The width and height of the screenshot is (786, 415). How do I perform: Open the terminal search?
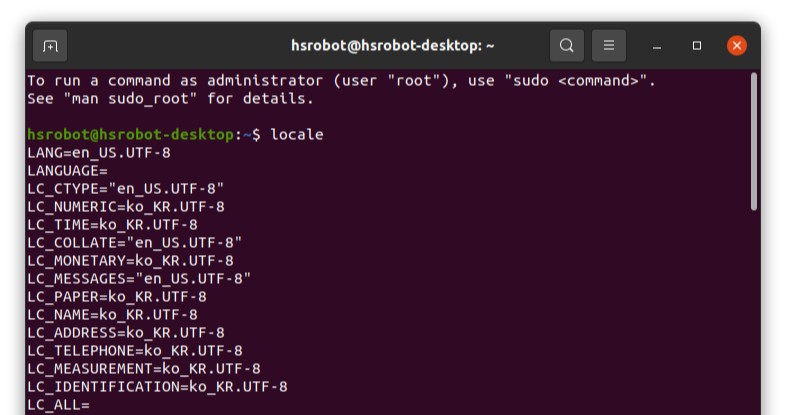pyautogui.click(x=566, y=46)
